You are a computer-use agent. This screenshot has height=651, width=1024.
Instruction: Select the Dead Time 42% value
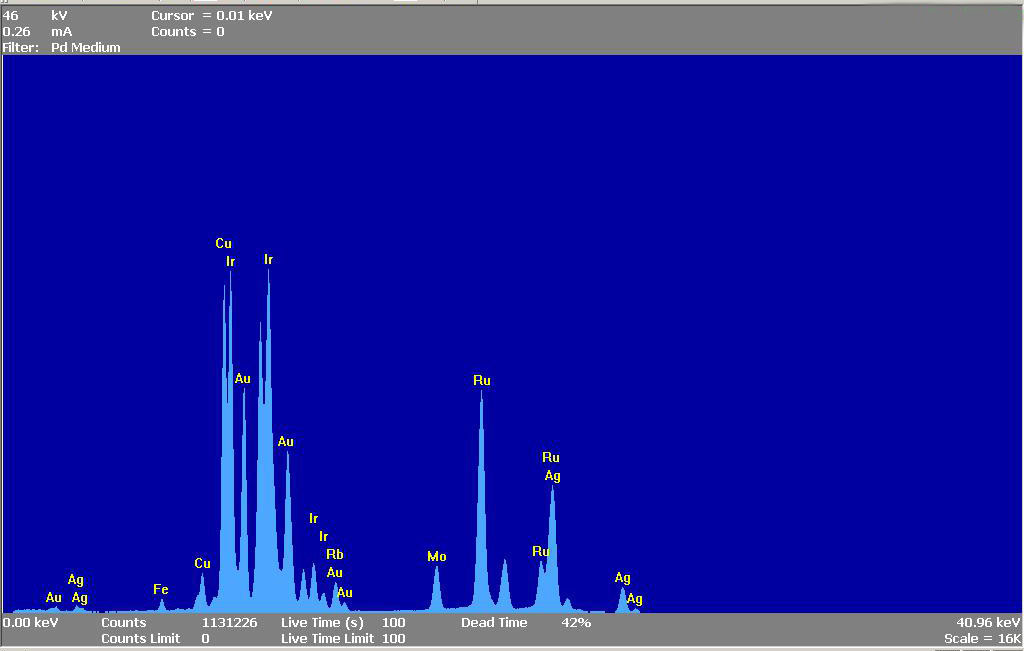[576, 623]
